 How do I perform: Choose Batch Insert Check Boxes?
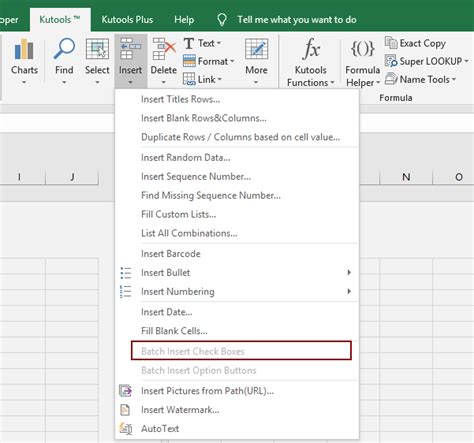[x=241, y=351]
